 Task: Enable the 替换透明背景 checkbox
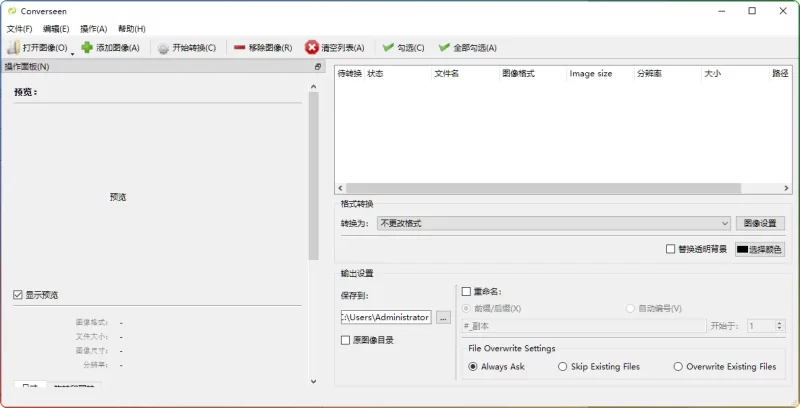670,249
